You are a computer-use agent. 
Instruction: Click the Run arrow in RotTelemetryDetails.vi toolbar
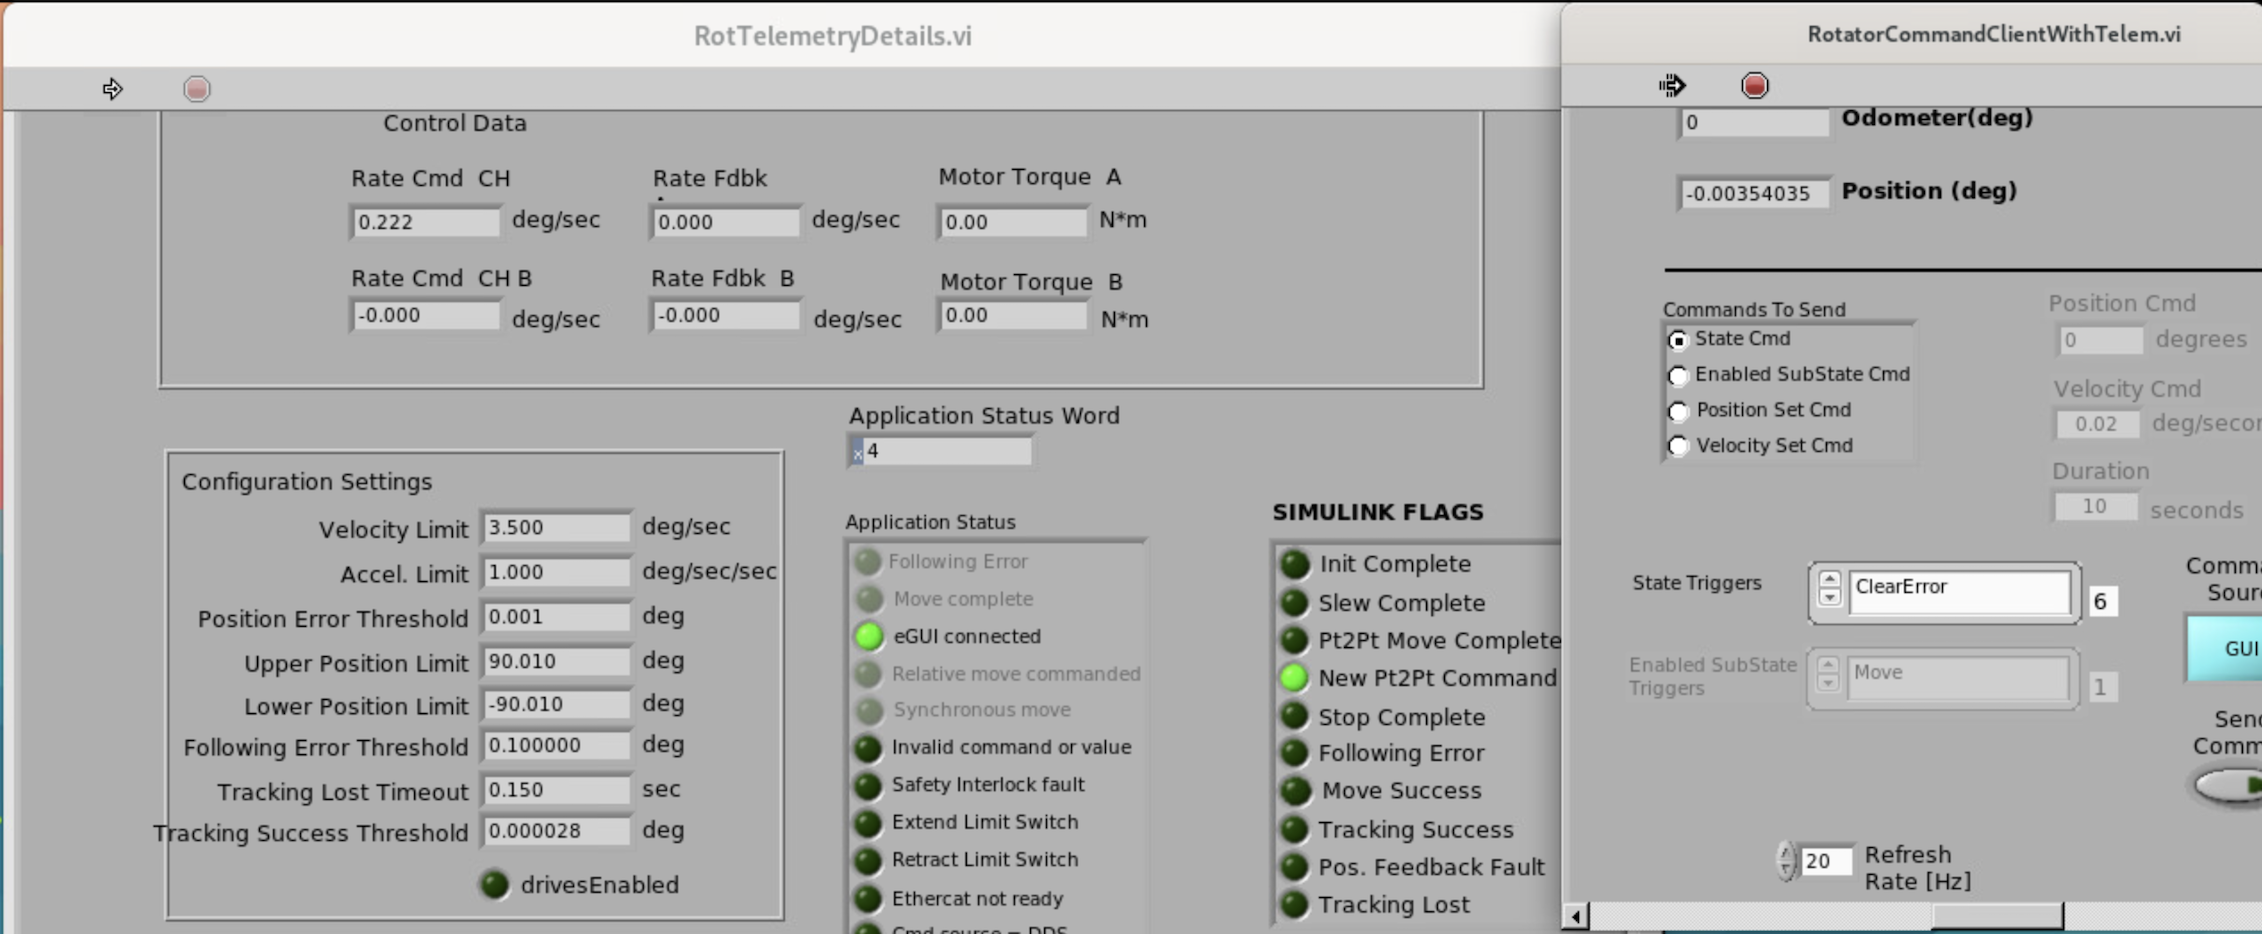(x=112, y=89)
